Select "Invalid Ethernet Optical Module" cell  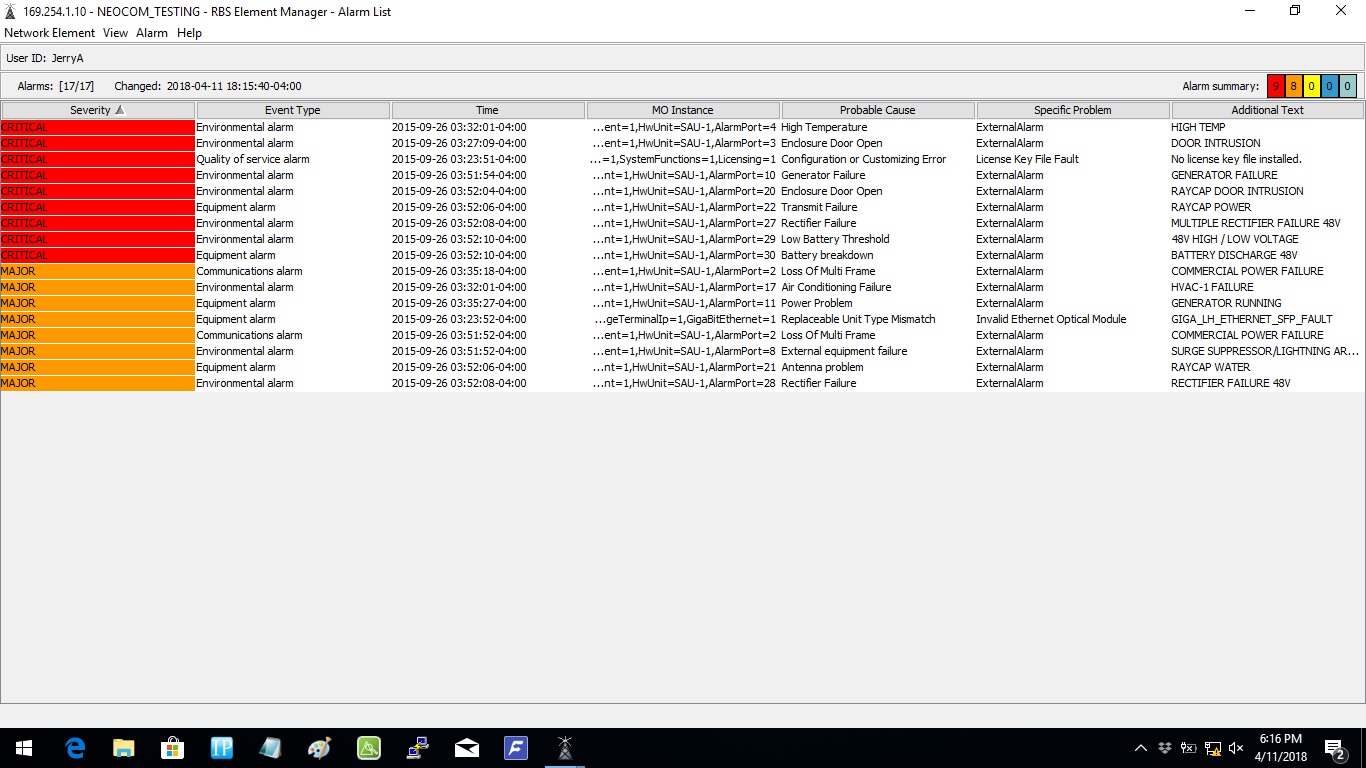[x=1072, y=319]
